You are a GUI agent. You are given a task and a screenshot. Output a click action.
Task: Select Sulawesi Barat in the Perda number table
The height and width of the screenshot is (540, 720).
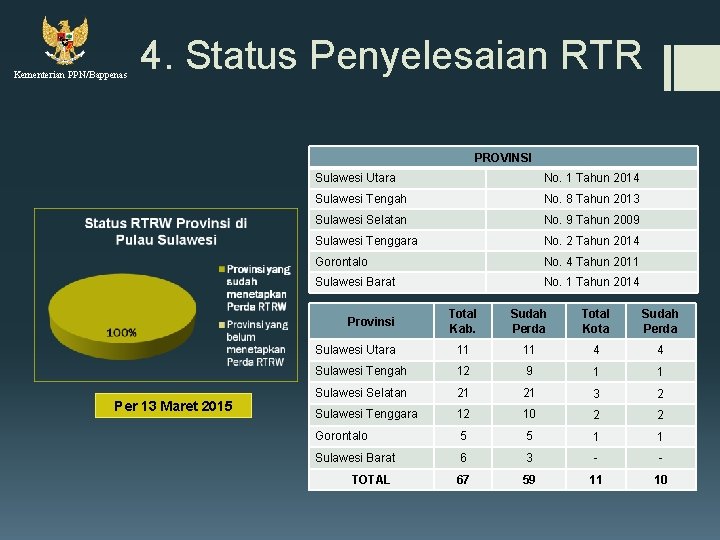[x=355, y=282]
